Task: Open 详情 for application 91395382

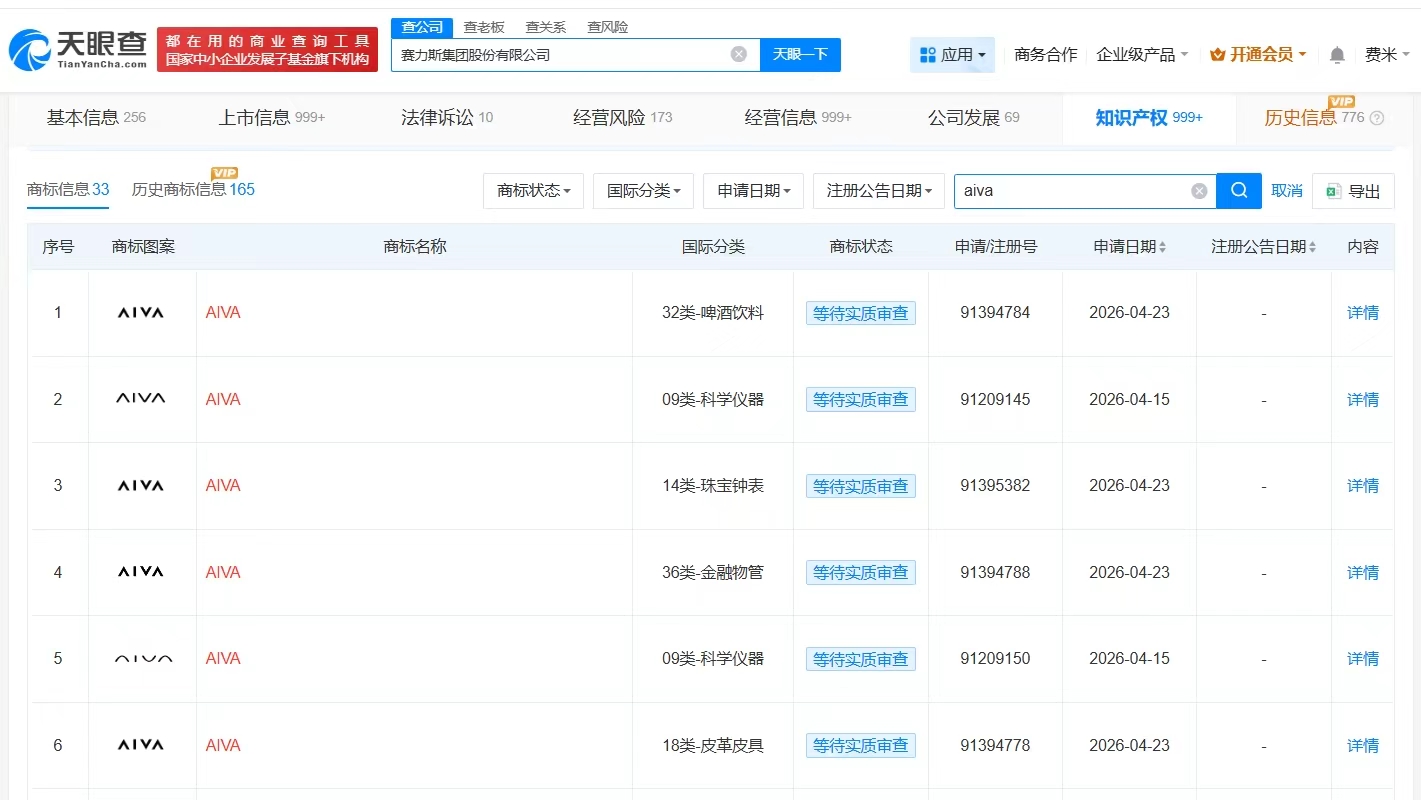Action: pos(1363,486)
